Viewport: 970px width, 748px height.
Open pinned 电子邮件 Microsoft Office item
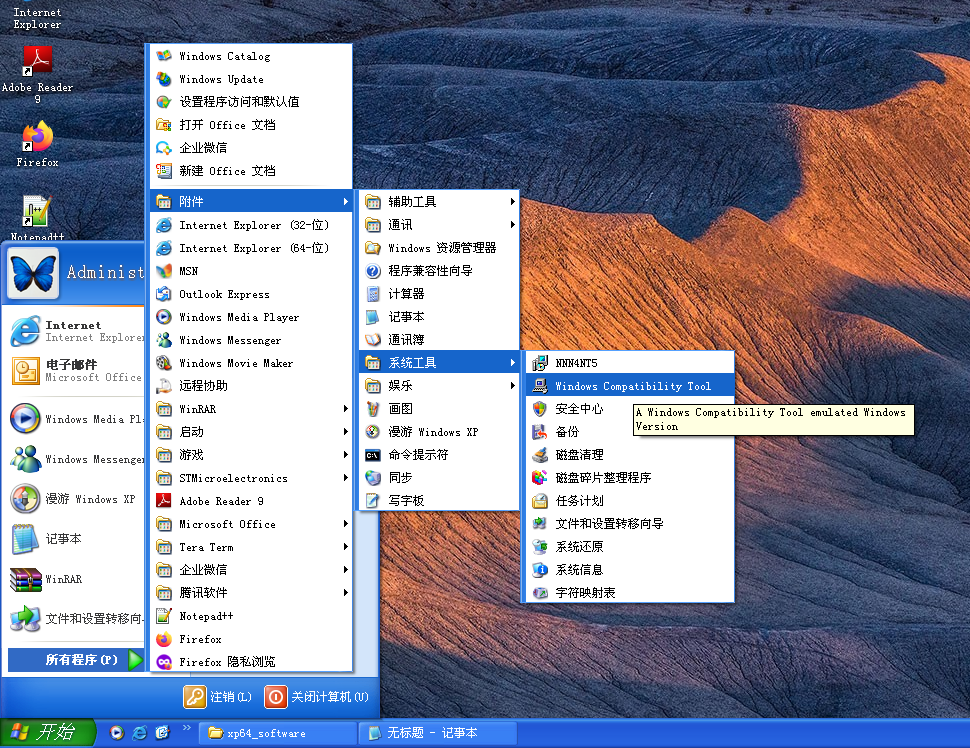(75, 371)
